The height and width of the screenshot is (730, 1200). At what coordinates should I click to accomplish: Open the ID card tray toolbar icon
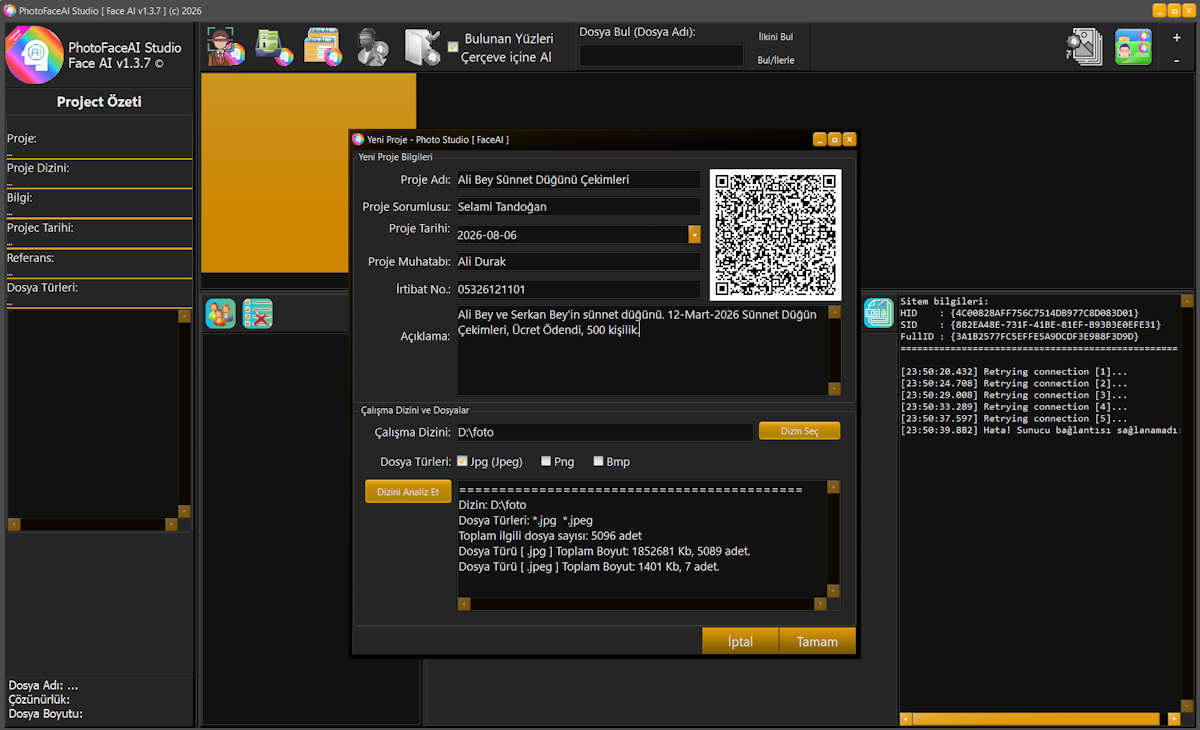click(x=274, y=47)
